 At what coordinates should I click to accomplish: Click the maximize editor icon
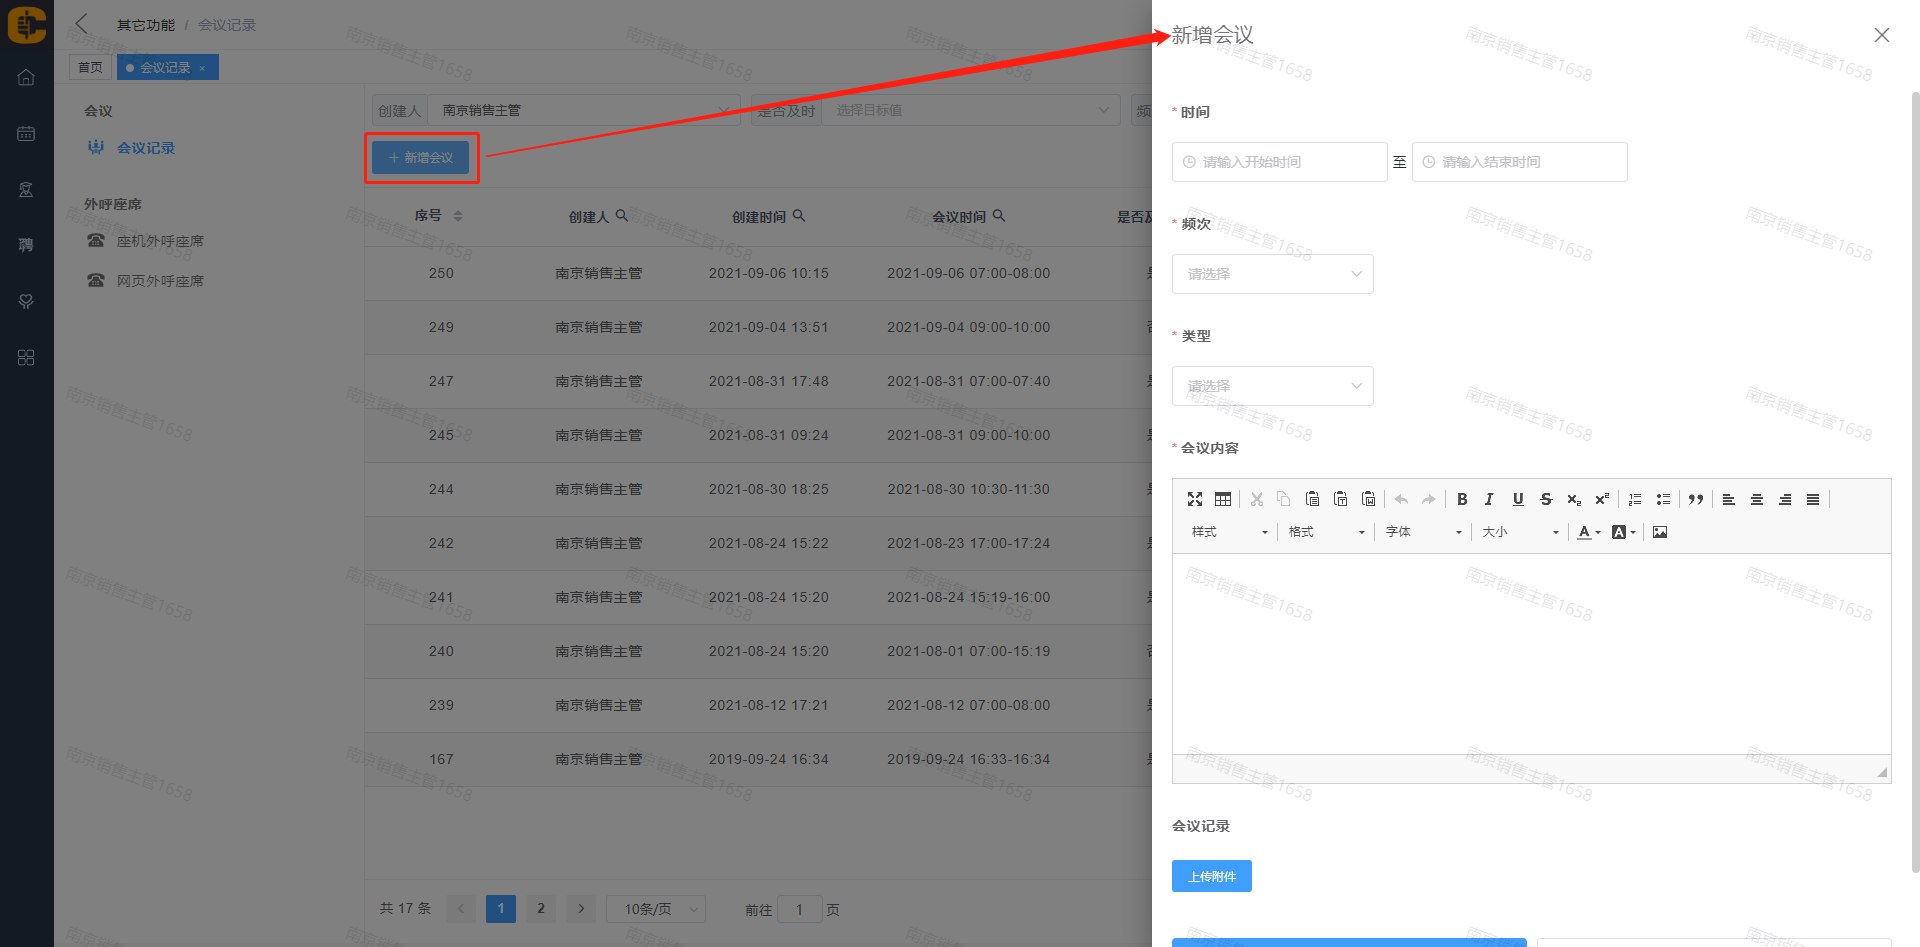click(x=1195, y=499)
